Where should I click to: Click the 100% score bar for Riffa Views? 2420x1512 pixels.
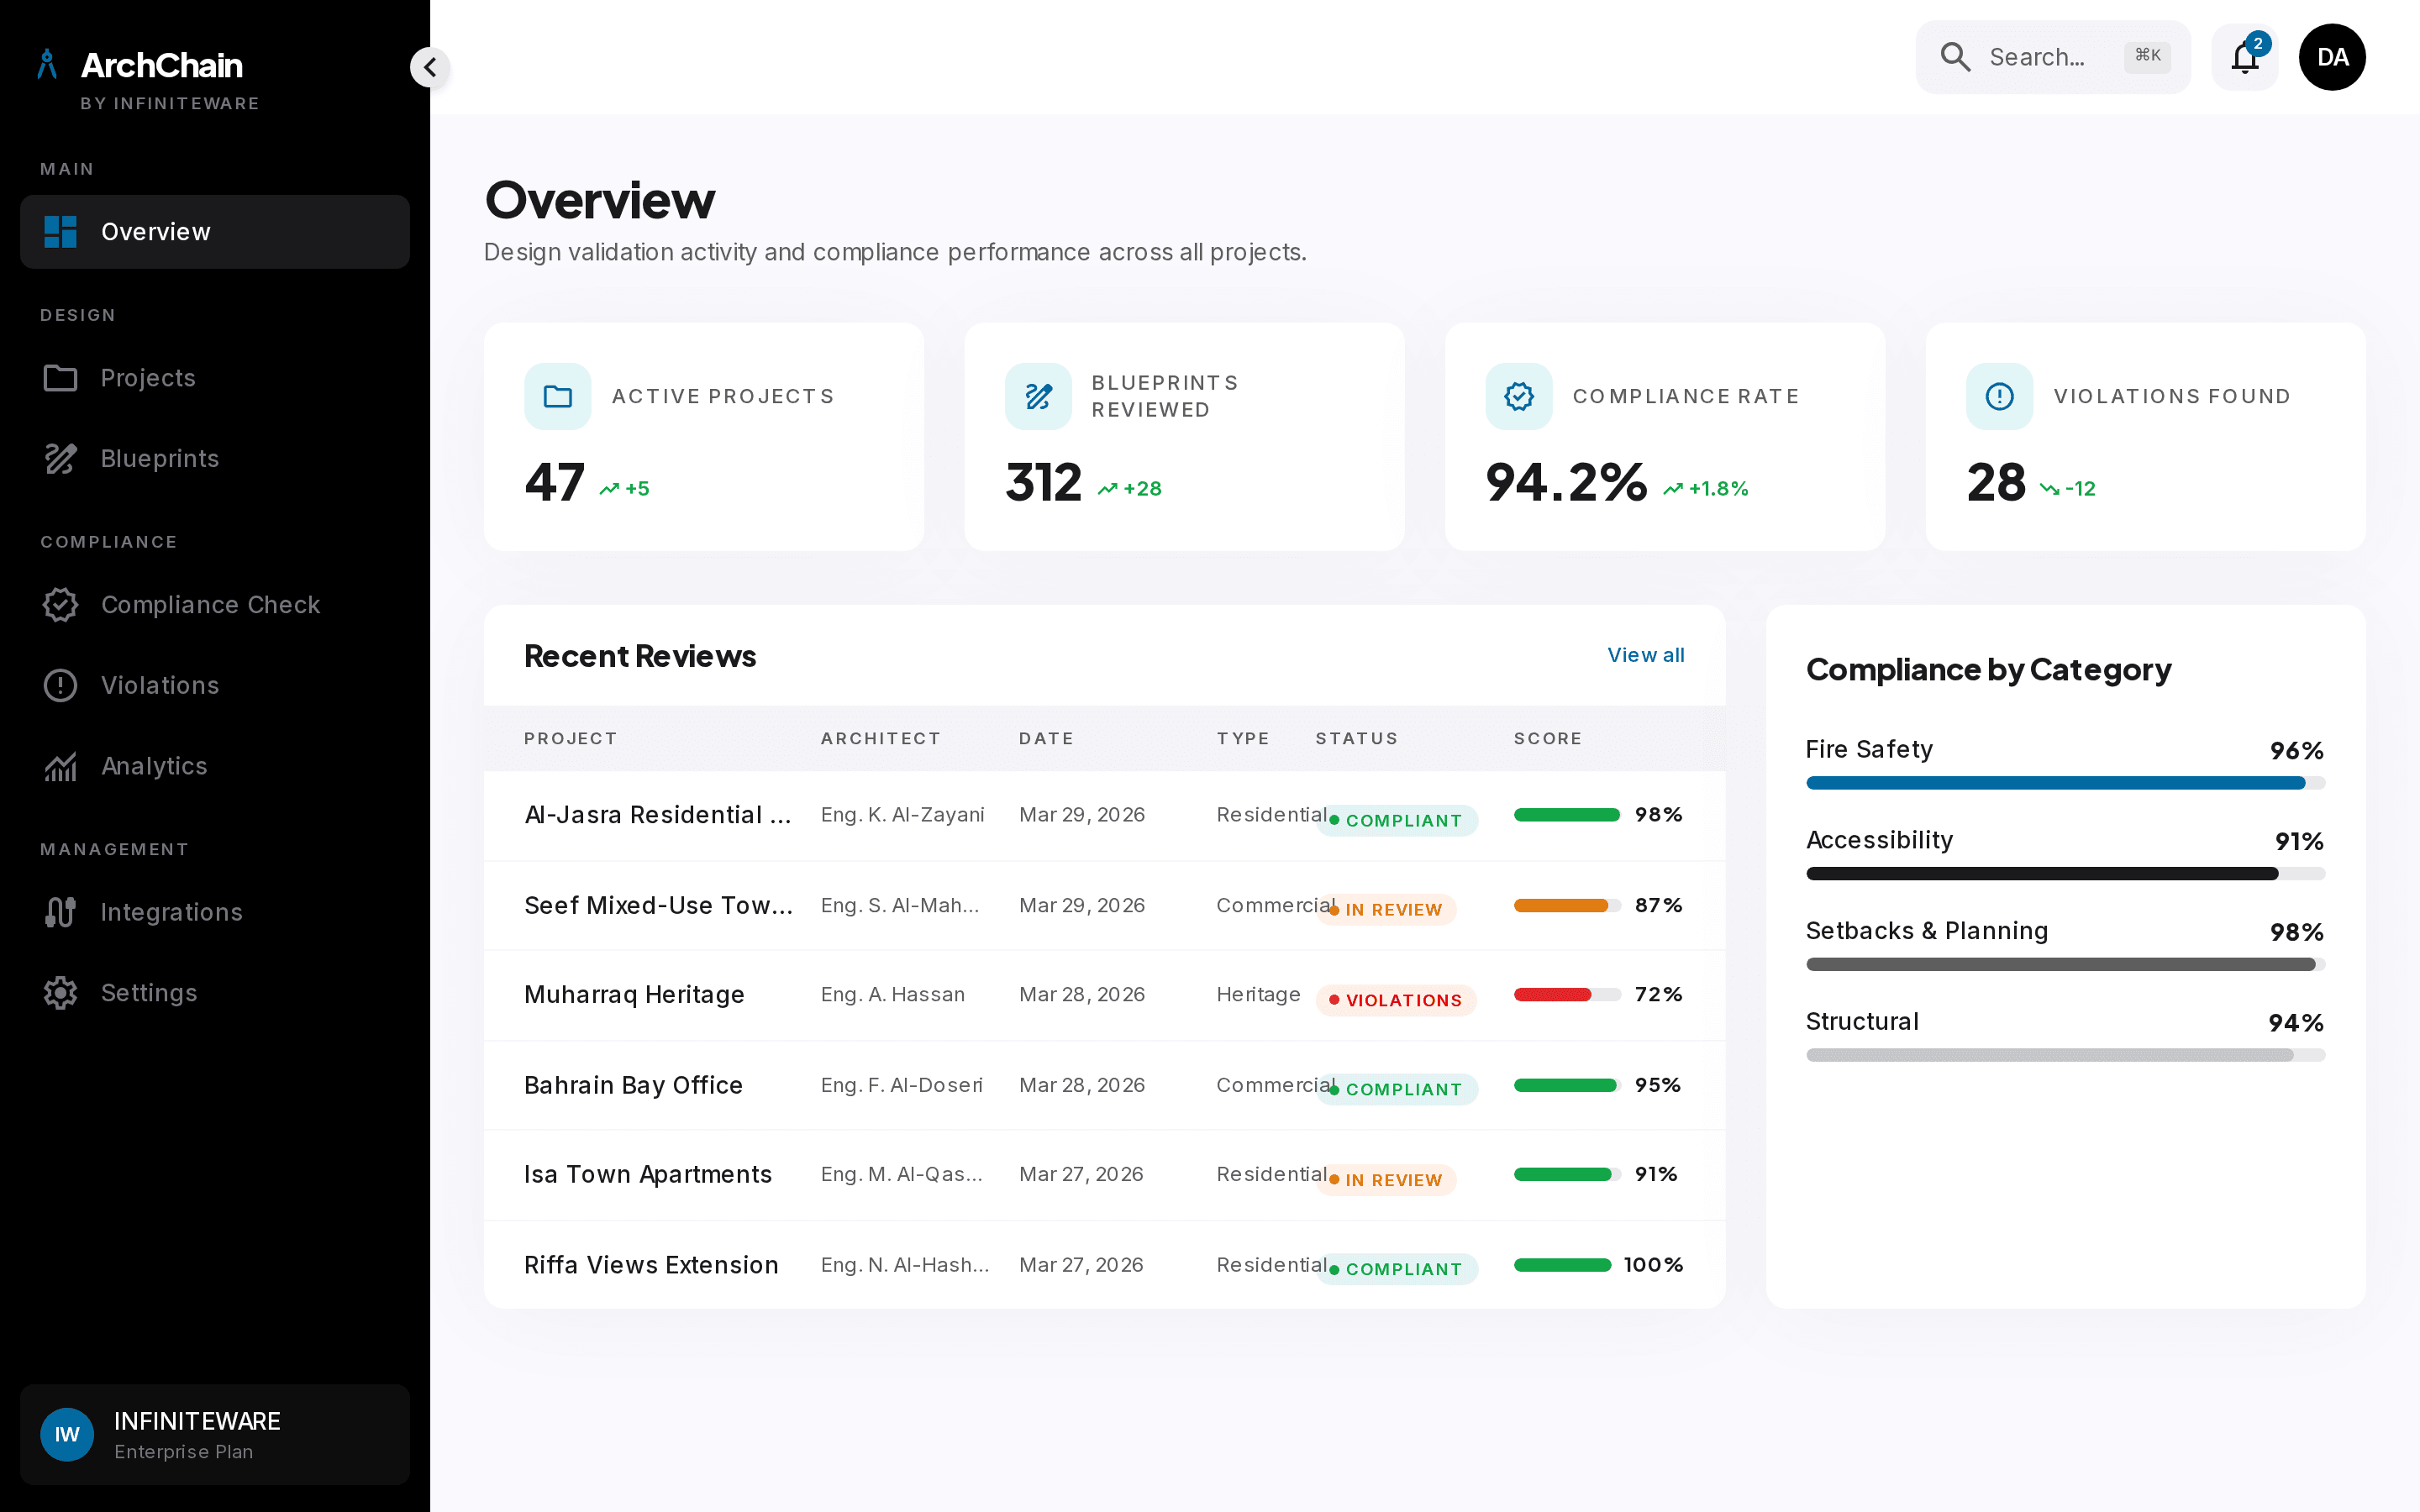(x=1563, y=1266)
